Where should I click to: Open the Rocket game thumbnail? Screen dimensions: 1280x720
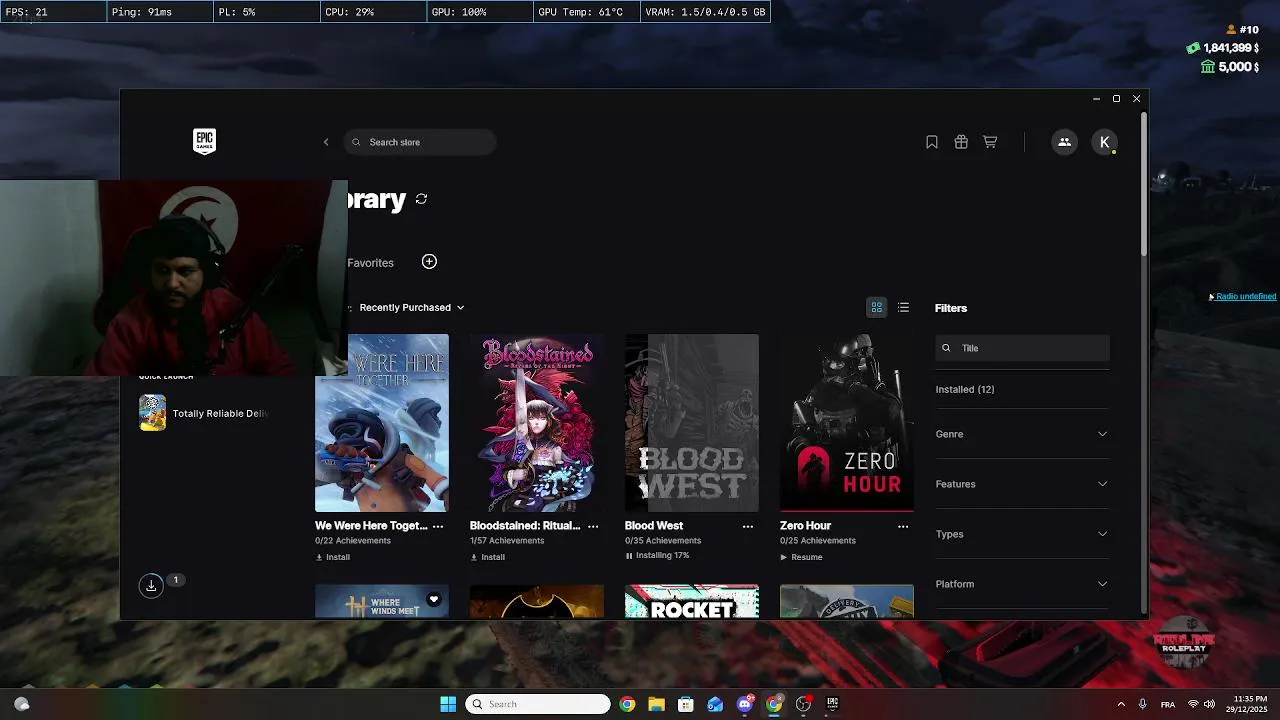[x=692, y=602]
